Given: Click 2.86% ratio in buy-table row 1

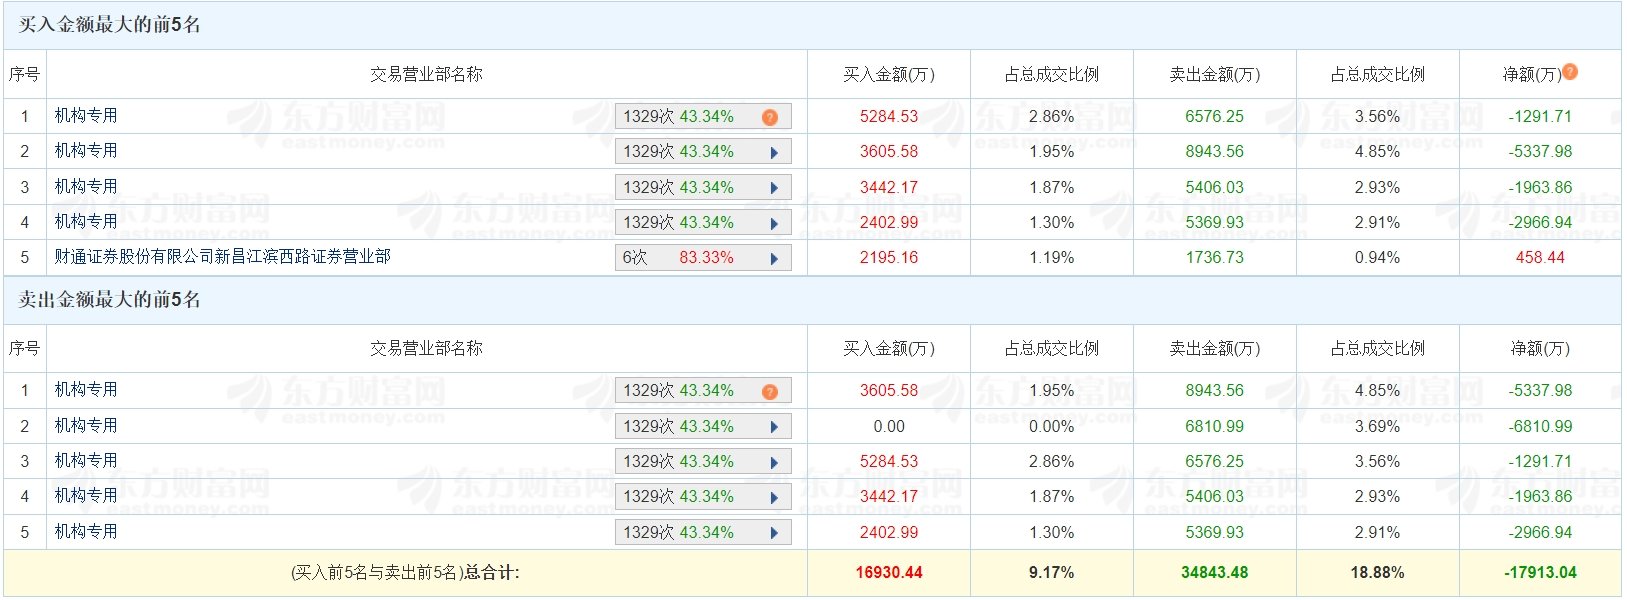Looking at the screenshot, I should tap(1052, 117).
